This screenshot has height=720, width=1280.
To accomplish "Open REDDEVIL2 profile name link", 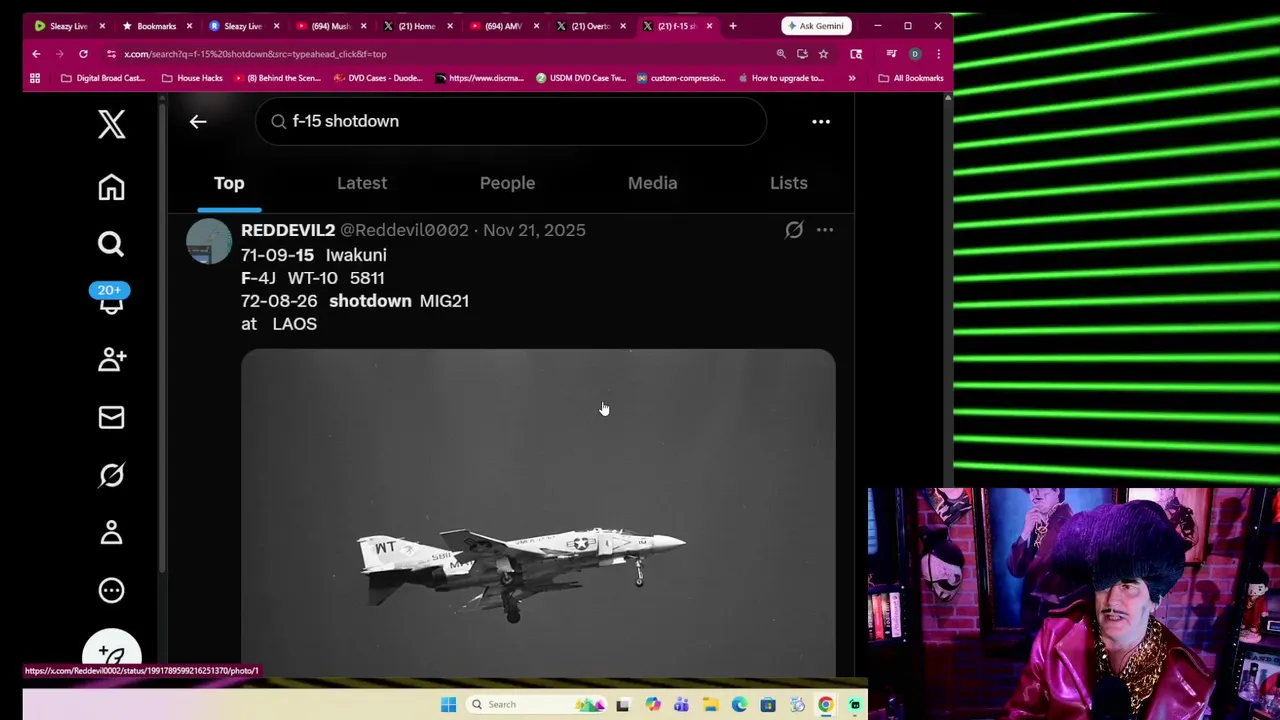I will [288, 230].
